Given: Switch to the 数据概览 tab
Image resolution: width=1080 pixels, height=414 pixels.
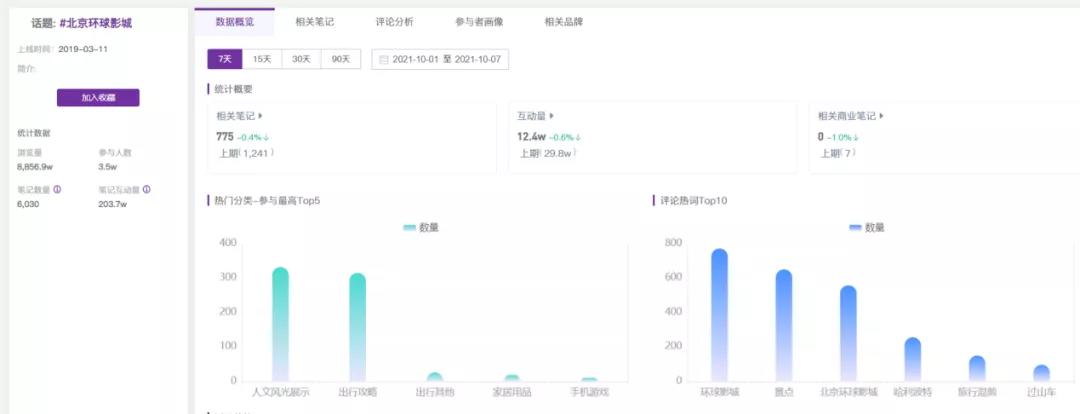Looking at the screenshot, I should pos(234,21).
